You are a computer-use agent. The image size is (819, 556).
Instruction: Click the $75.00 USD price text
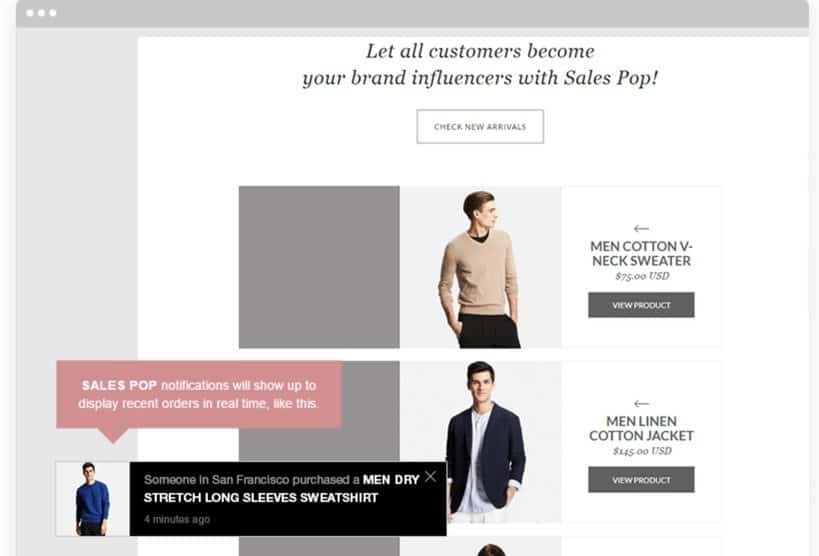(642, 276)
